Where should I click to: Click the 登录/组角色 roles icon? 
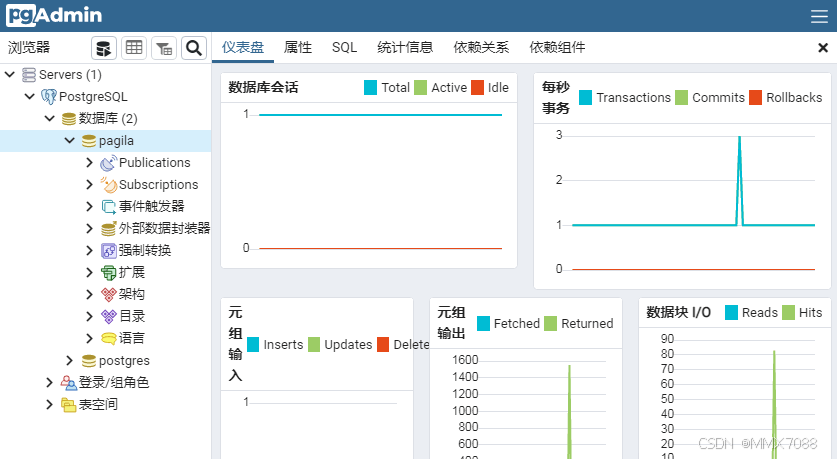point(68,383)
